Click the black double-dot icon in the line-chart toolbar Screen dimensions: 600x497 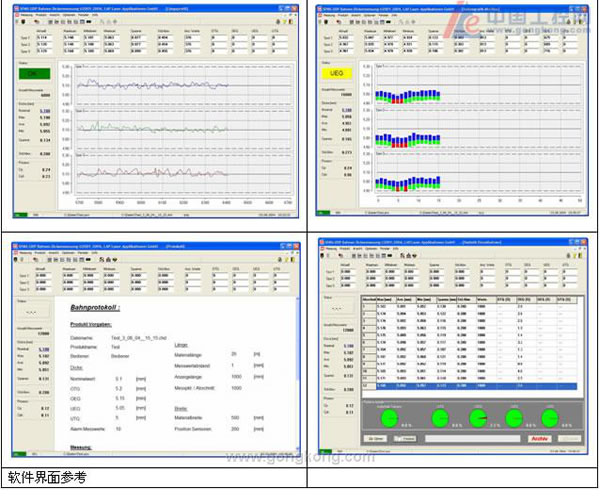click(x=89, y=22)
